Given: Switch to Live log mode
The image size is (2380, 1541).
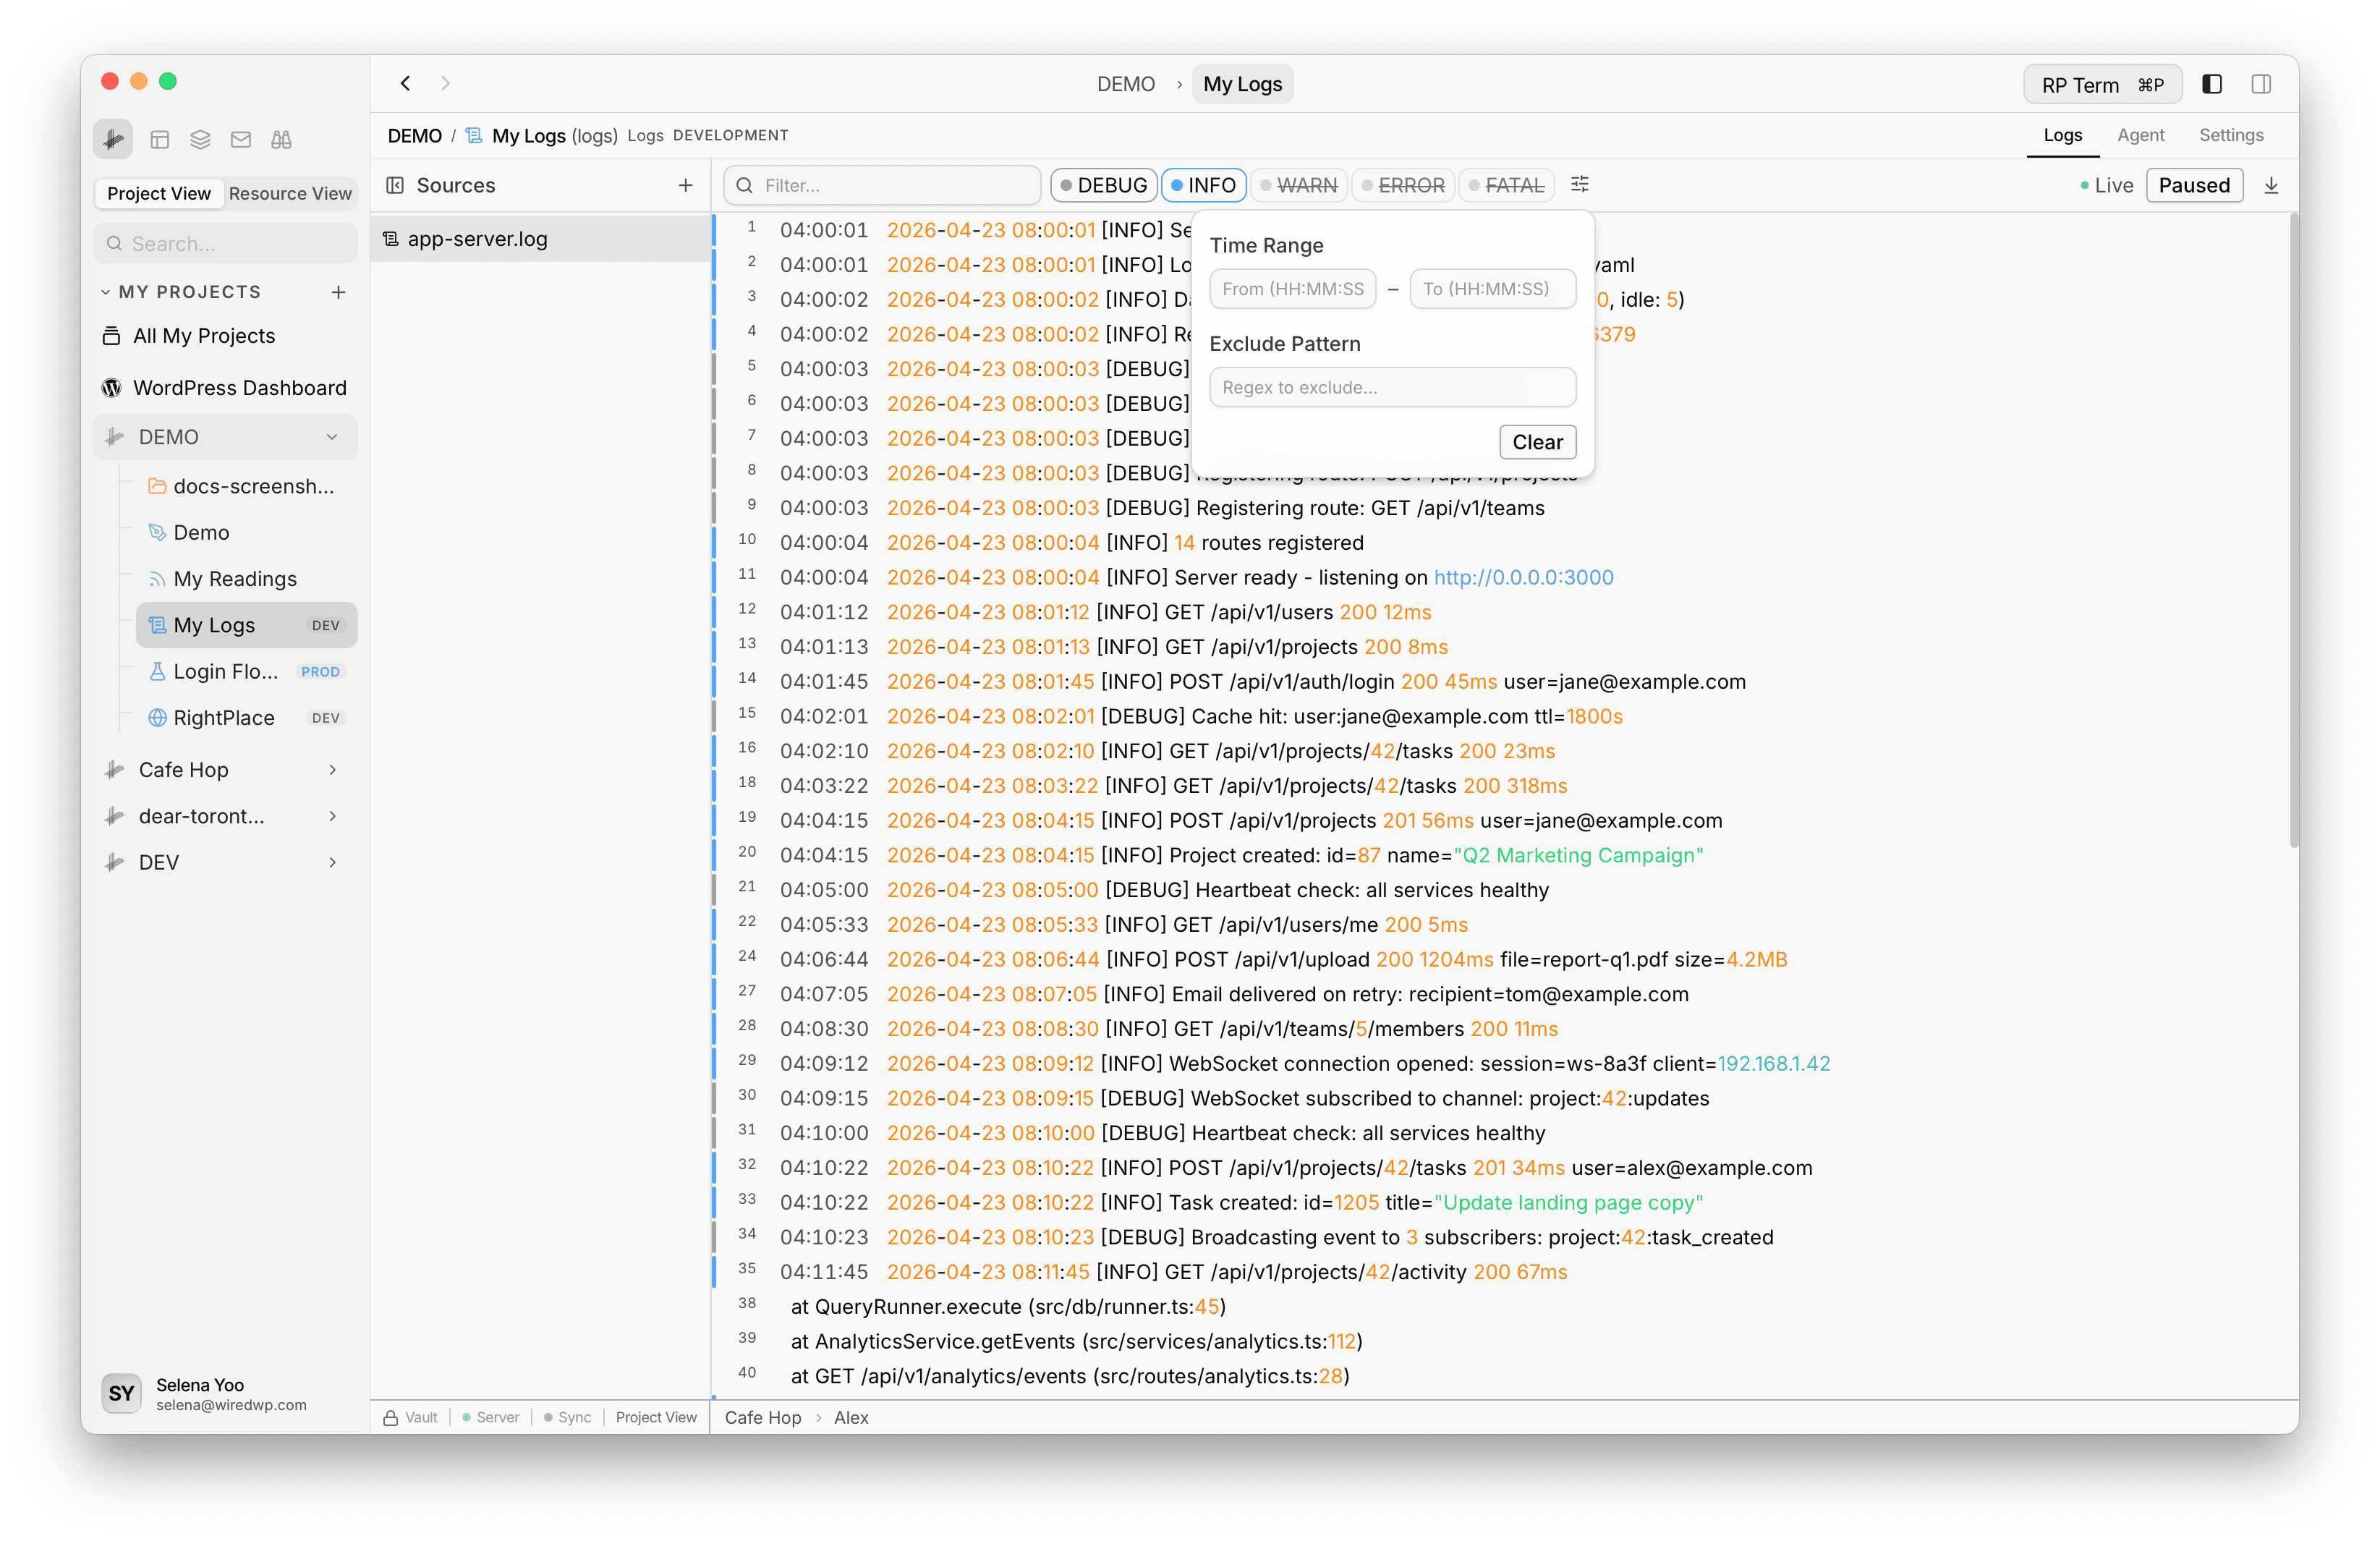Looking at the screenshot, I should tap(2106, 185).
